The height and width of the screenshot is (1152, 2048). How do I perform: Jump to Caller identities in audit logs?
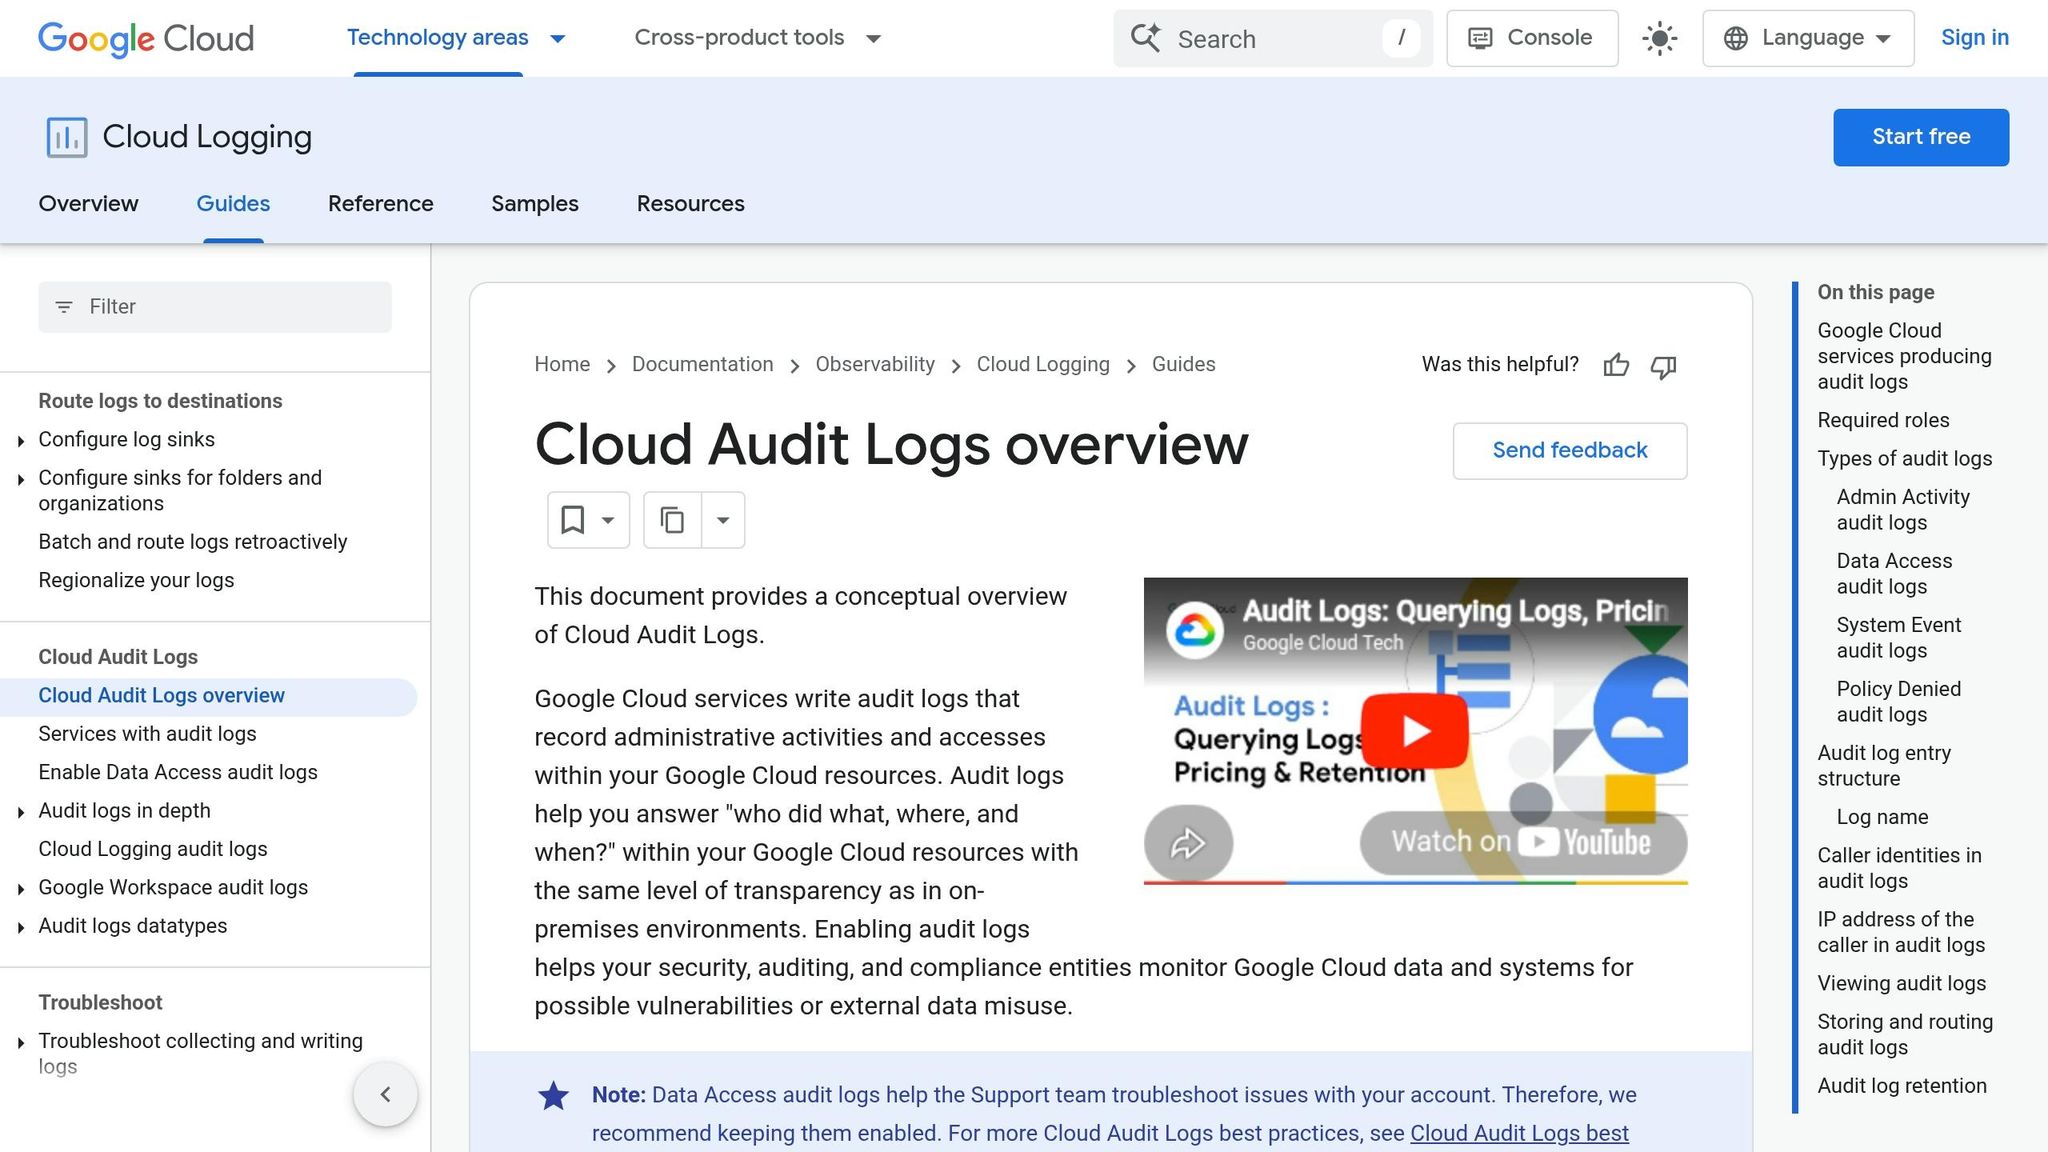pos(1899,868)
